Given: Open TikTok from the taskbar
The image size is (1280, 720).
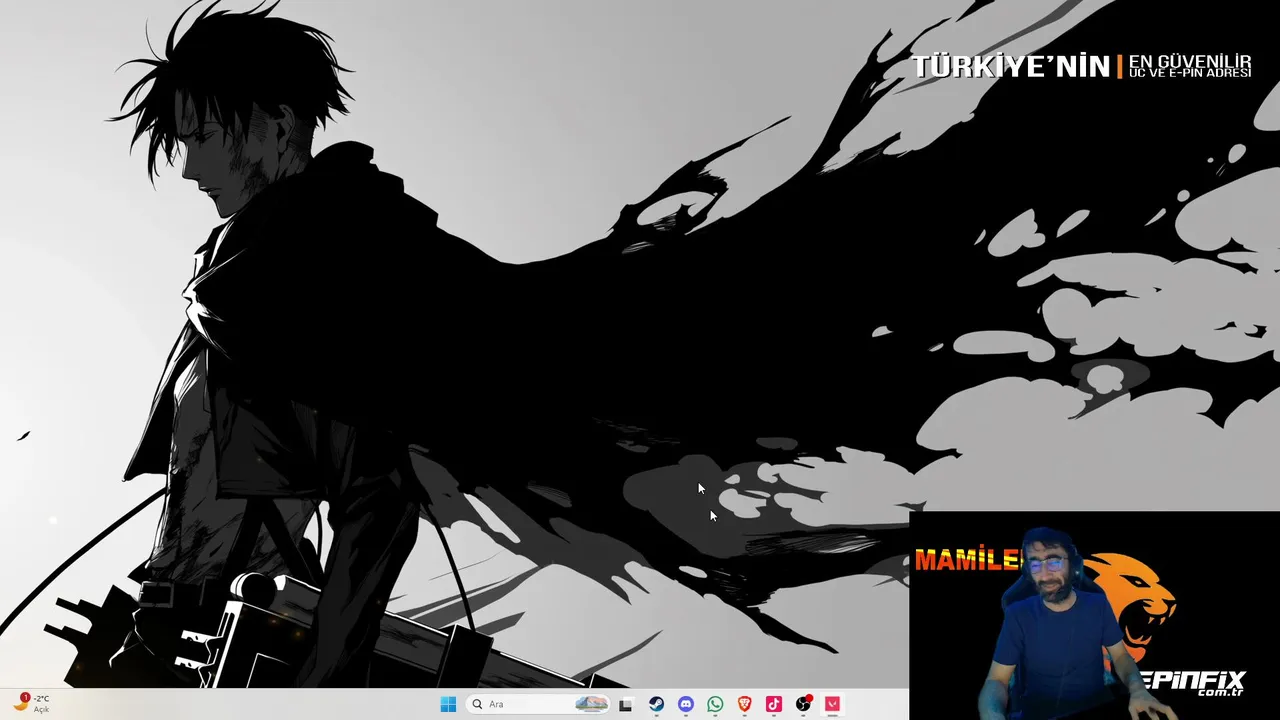Looking at the screenshot, I should (773, 704).
